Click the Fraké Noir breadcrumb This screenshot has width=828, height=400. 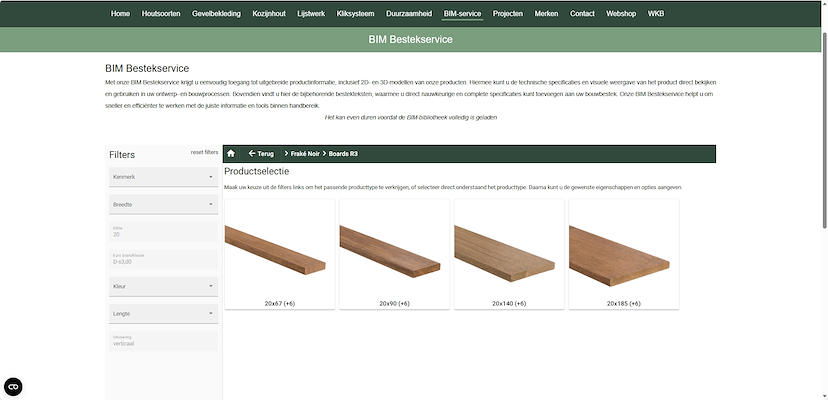[304, 154]
